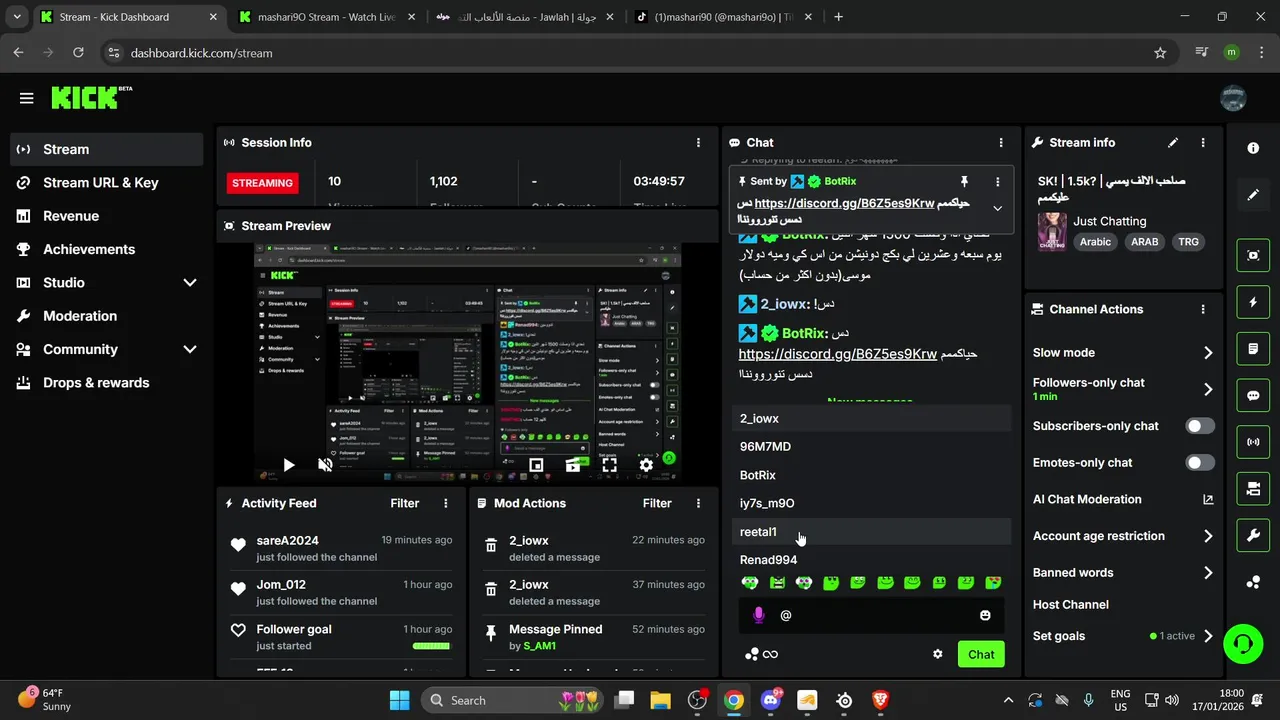Click the Arabic tag chip

tap(1095, 242)
